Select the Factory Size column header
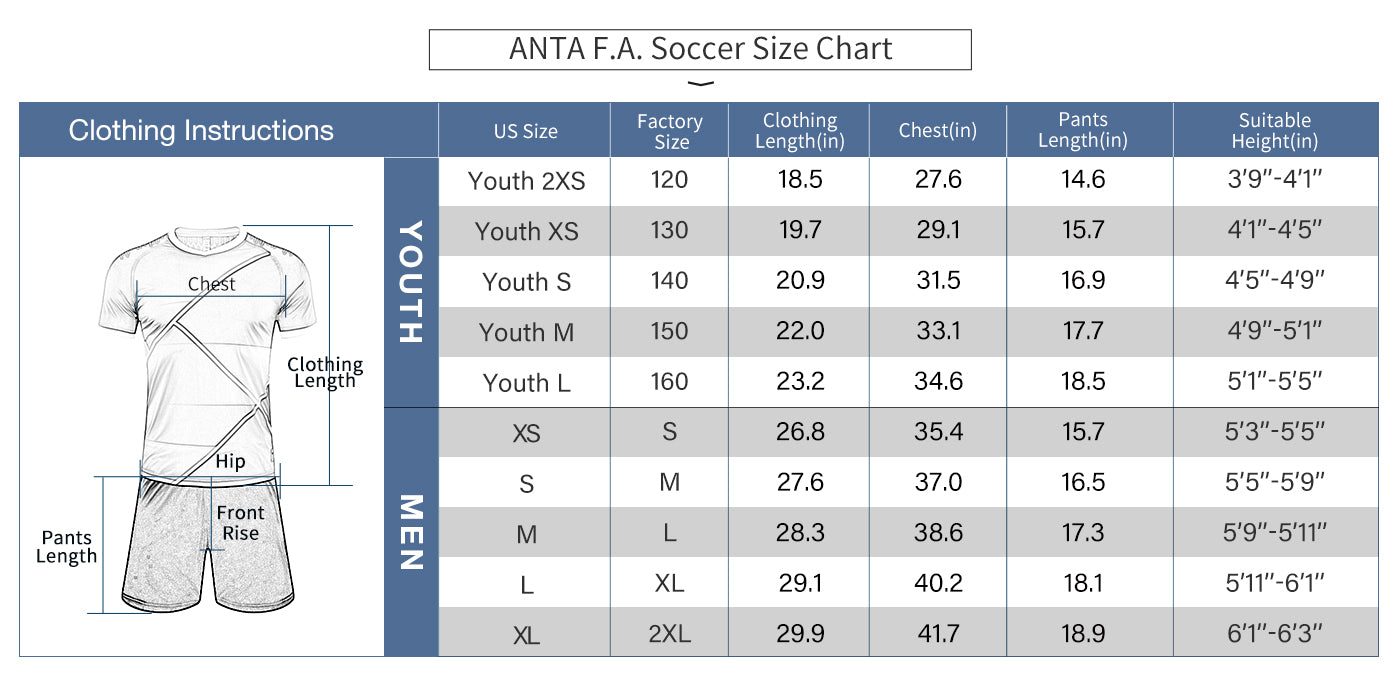This screenshot has height=683, width=1400. click(x=670, y=131)
